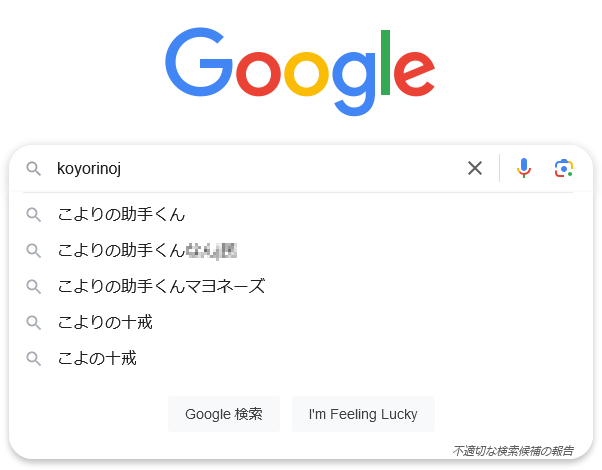Click the blurred text in second suggestion
The width and height of the screenshot is (602, 470).
[x=211, y=250]
